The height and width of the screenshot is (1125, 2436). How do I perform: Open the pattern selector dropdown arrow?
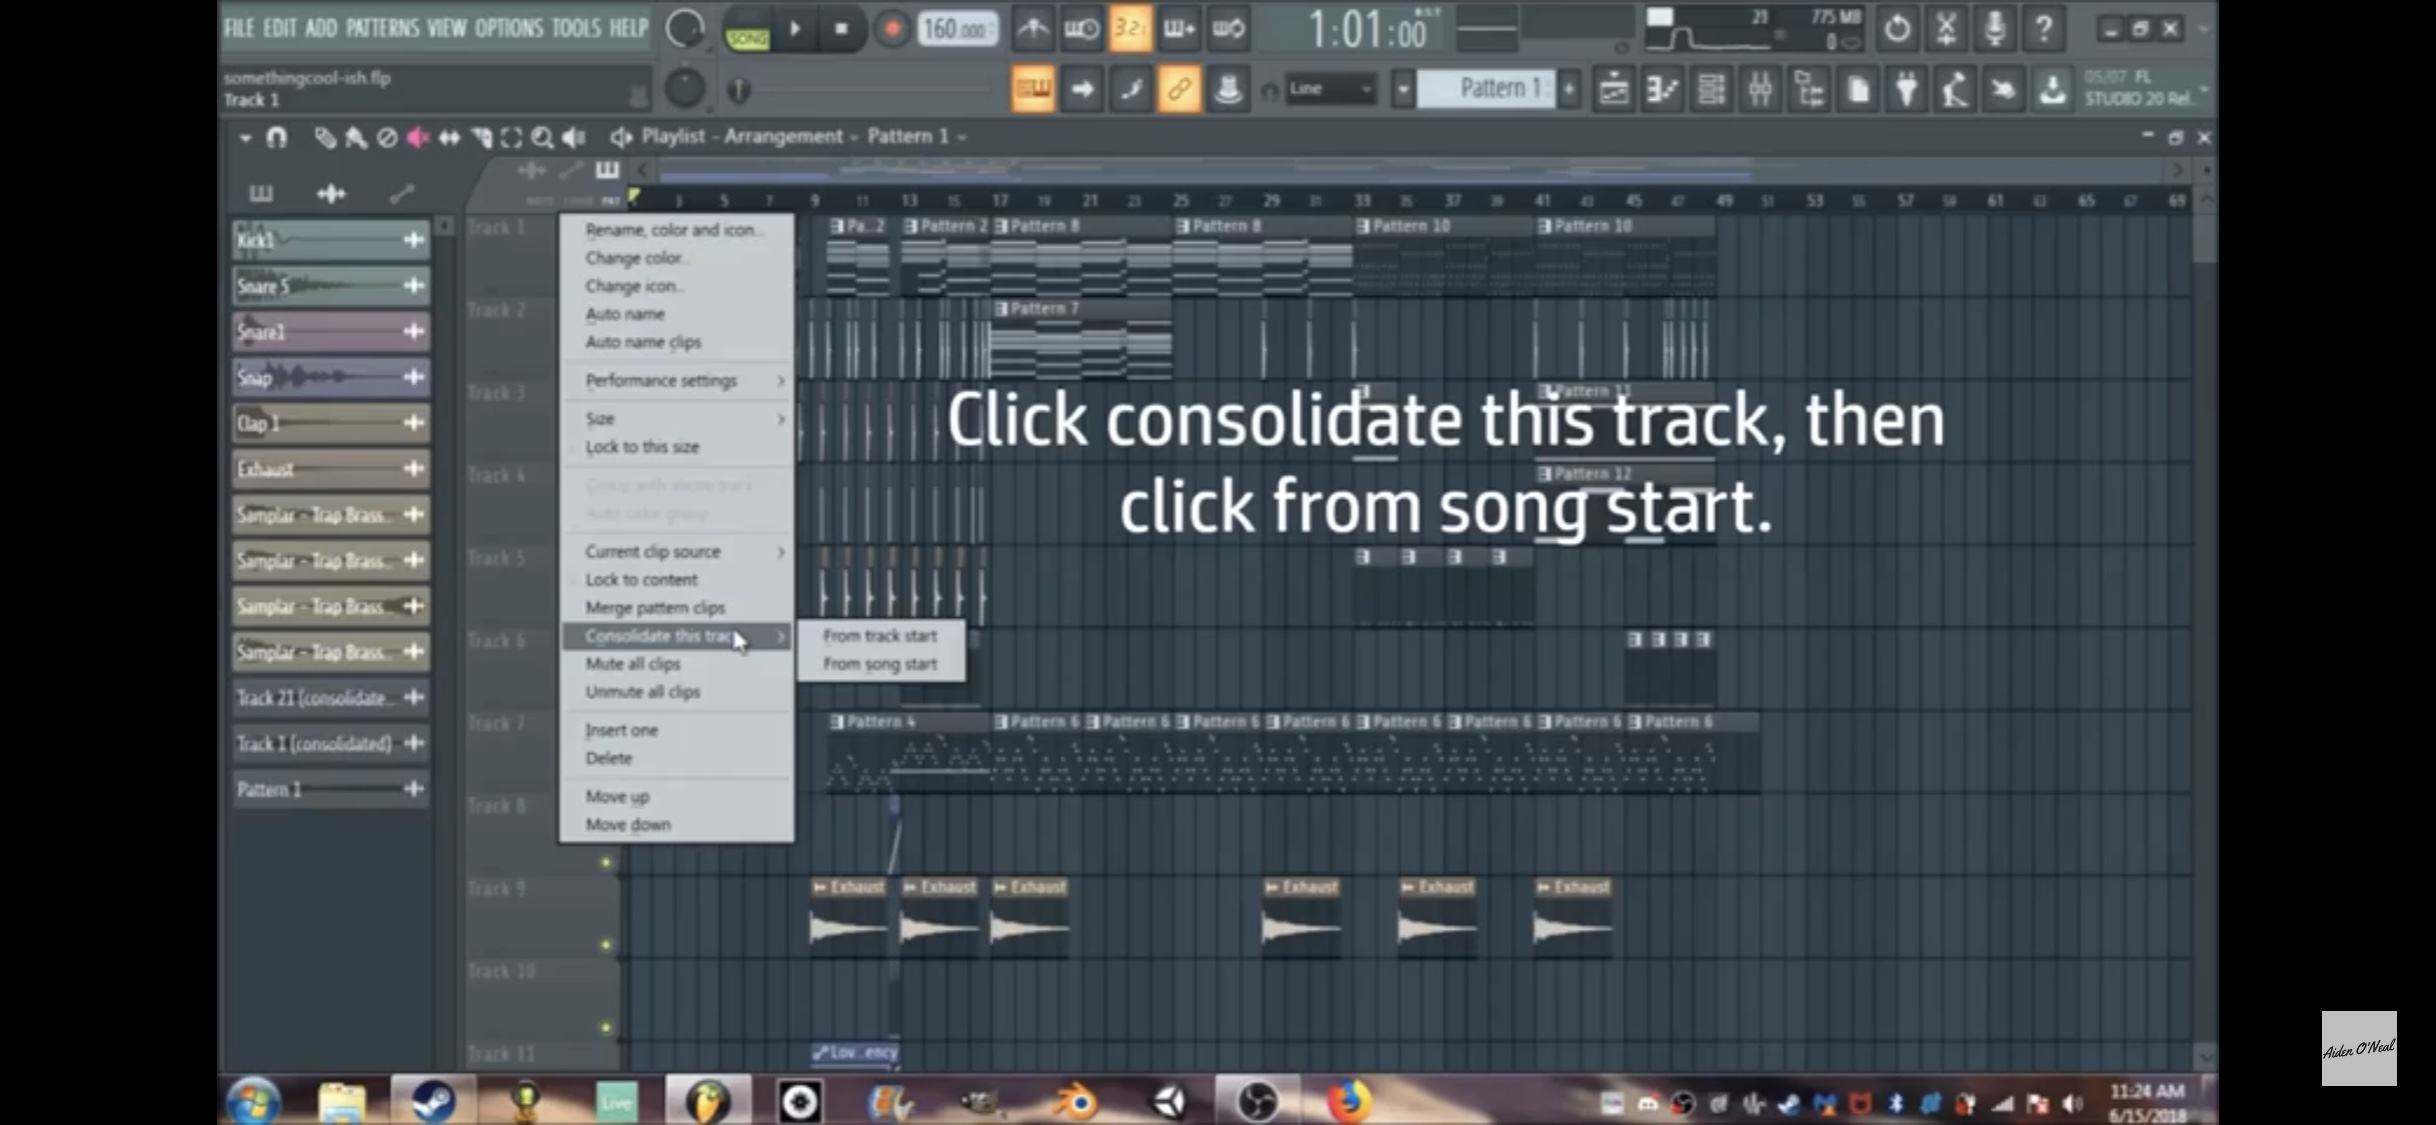1403,90
